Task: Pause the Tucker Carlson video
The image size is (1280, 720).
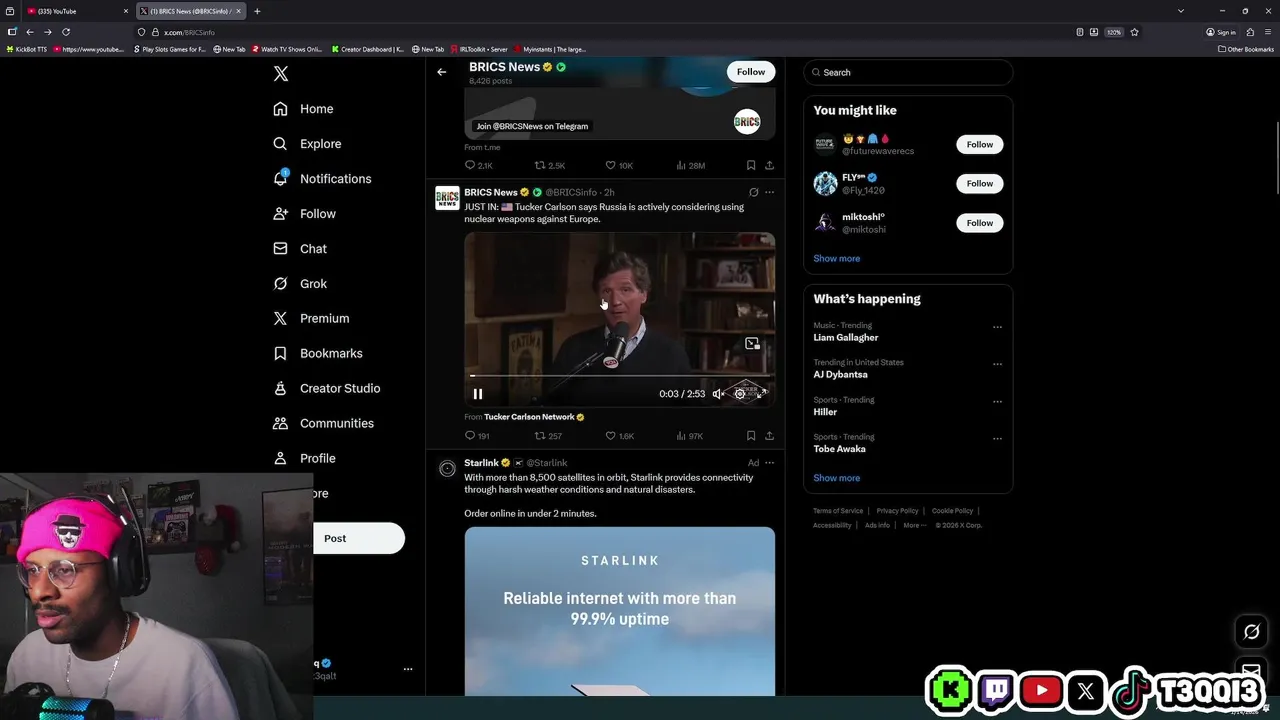Action: 478,394
